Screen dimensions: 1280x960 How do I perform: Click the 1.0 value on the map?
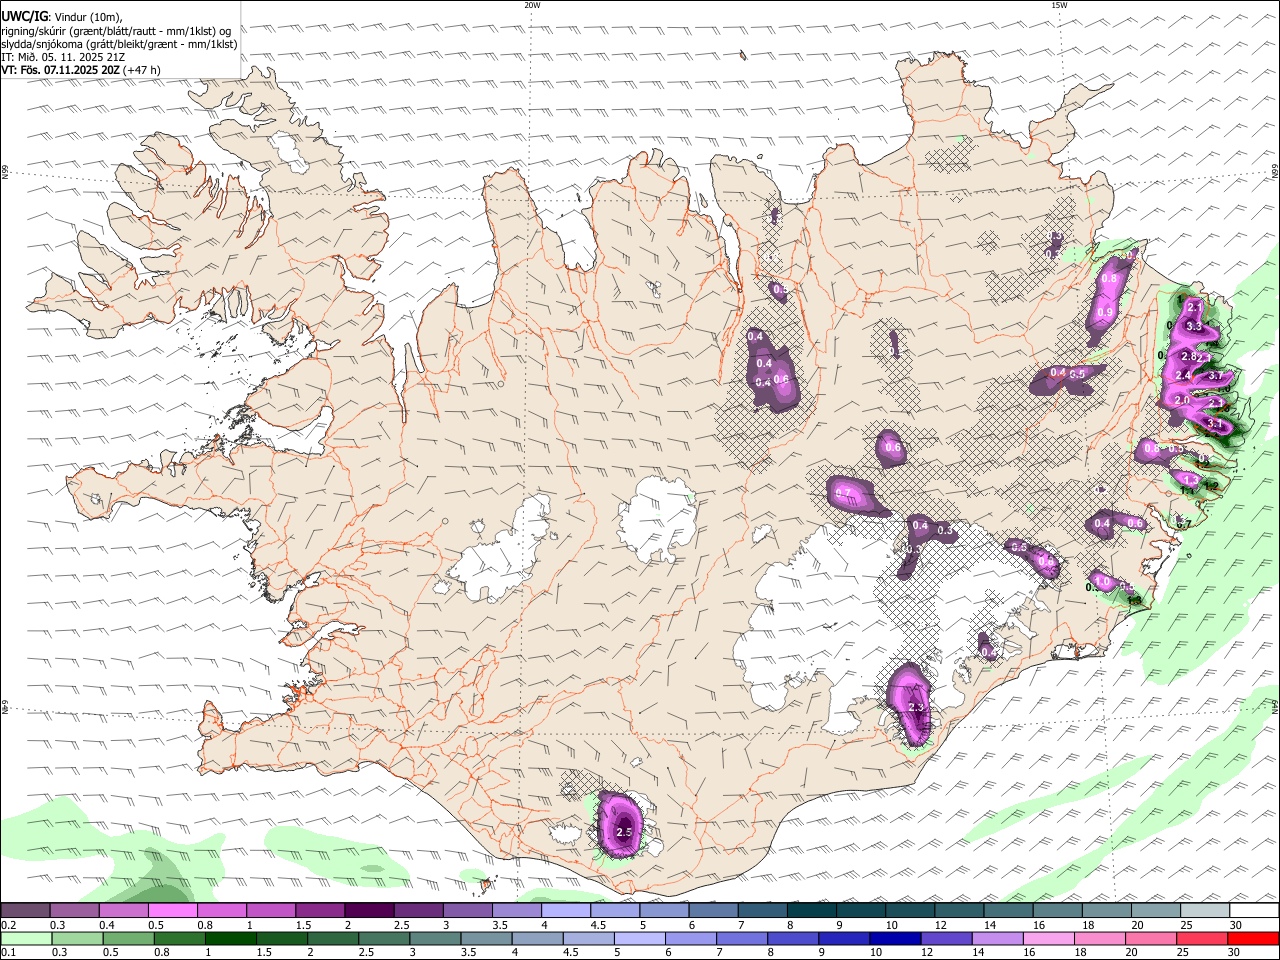pyautogui.click(x=1102, y=581)
